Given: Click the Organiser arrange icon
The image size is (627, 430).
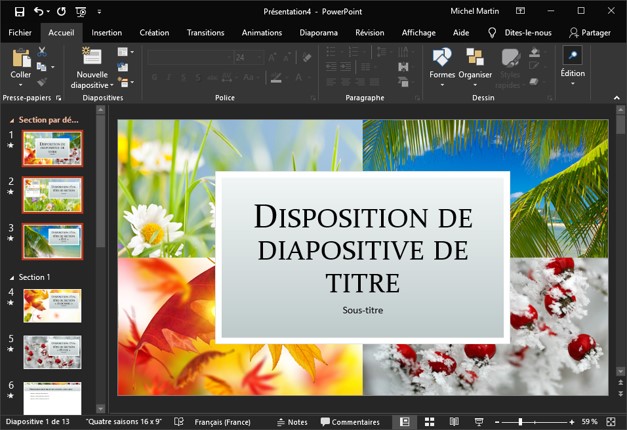Looking at the screenshot, I should click(475, 59).
